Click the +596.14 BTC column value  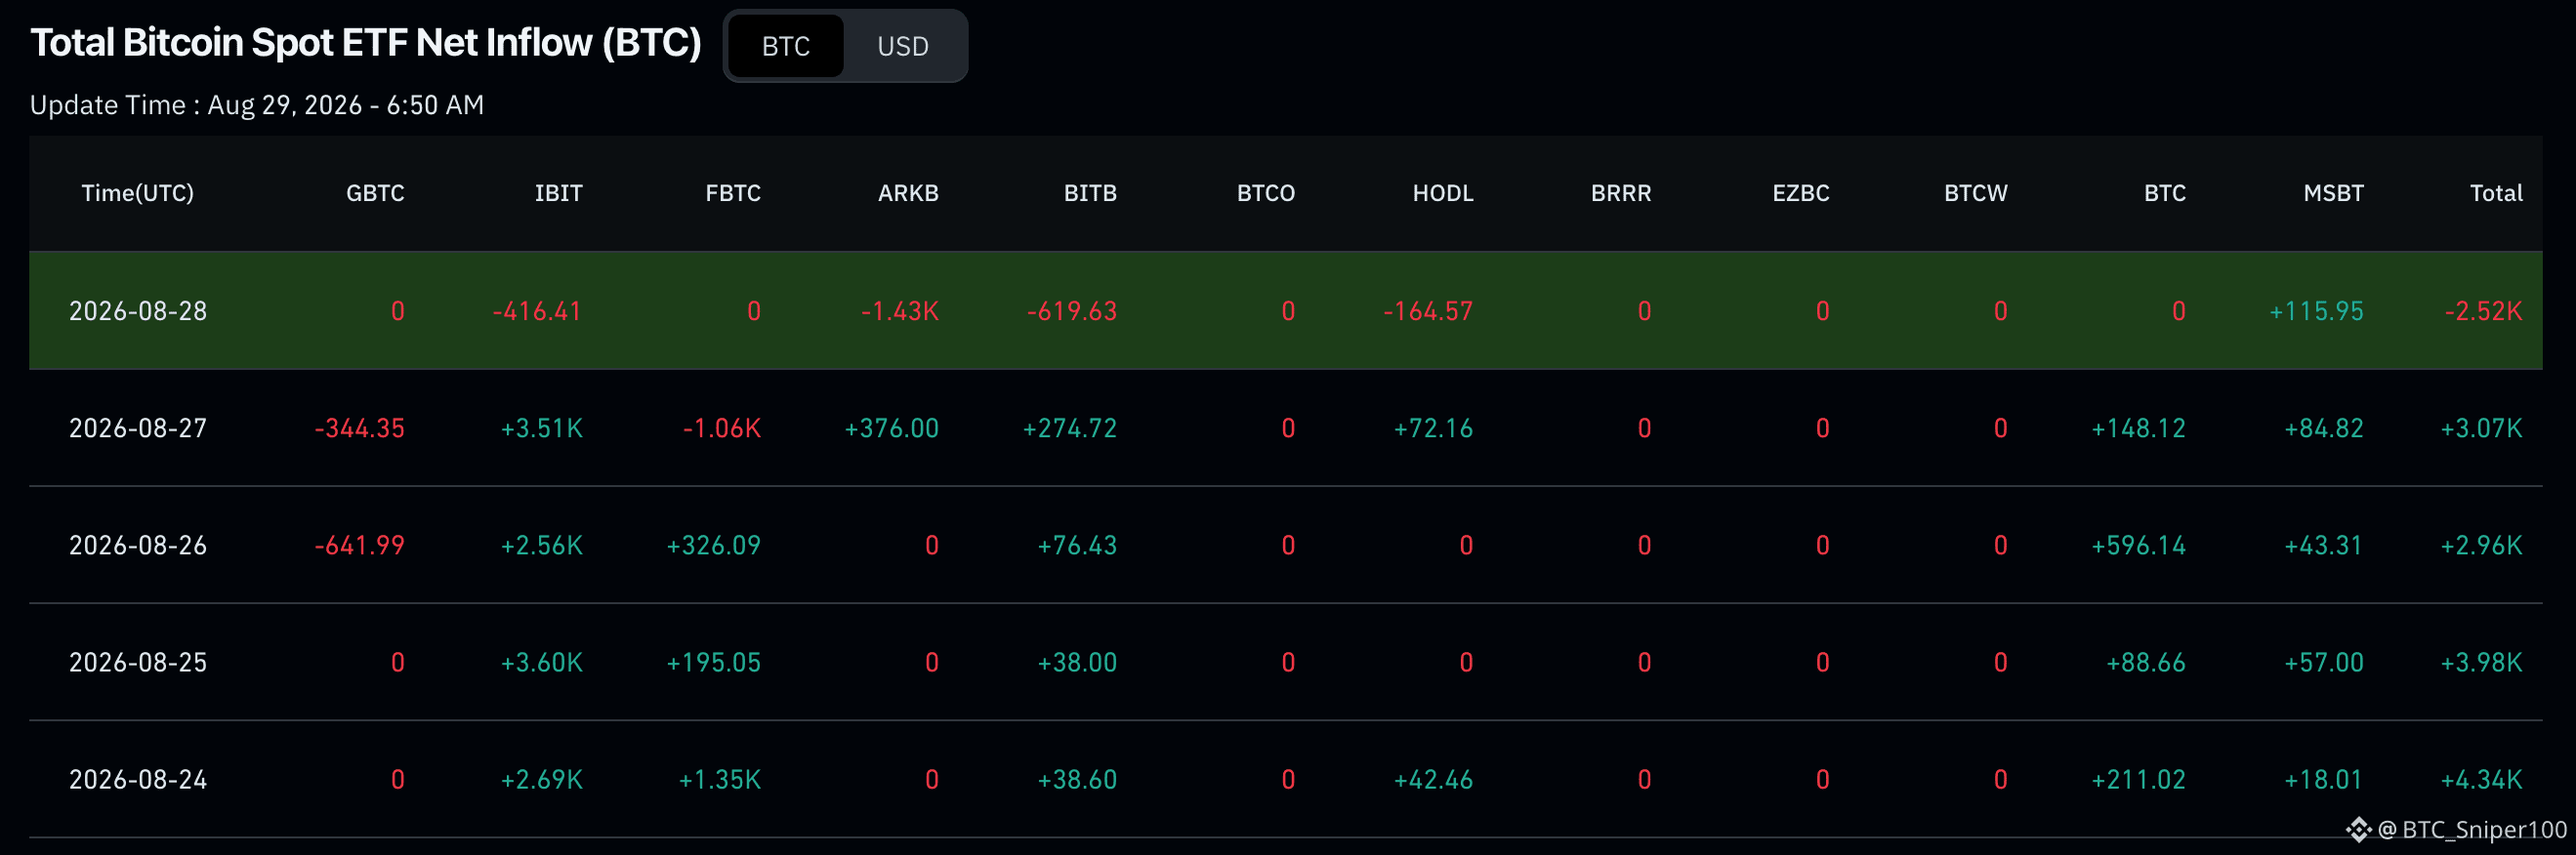tap(2138, 545)
